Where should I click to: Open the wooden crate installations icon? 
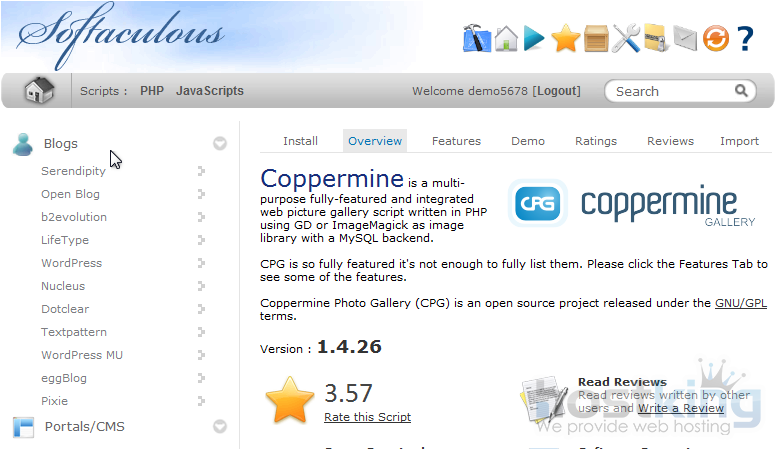tap(596, 39)
